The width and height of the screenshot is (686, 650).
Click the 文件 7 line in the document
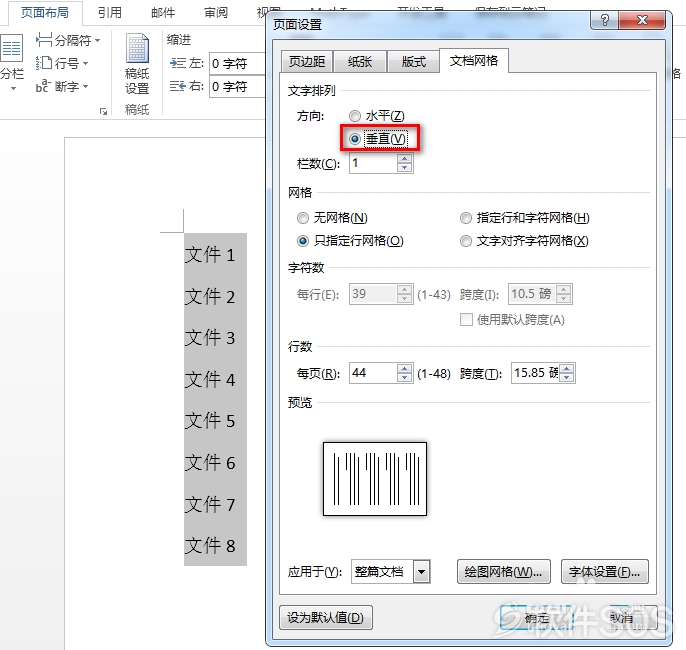[210, 504]
